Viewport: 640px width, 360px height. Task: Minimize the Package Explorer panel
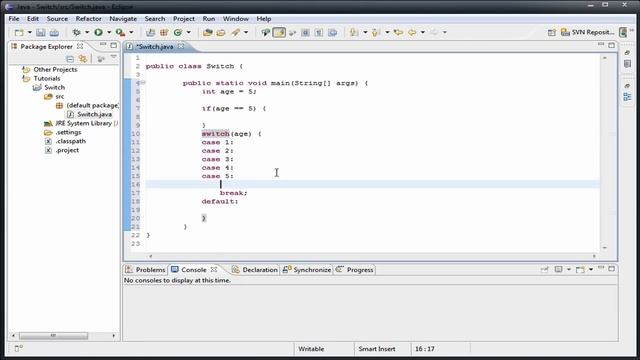click(x=102, y=44)
